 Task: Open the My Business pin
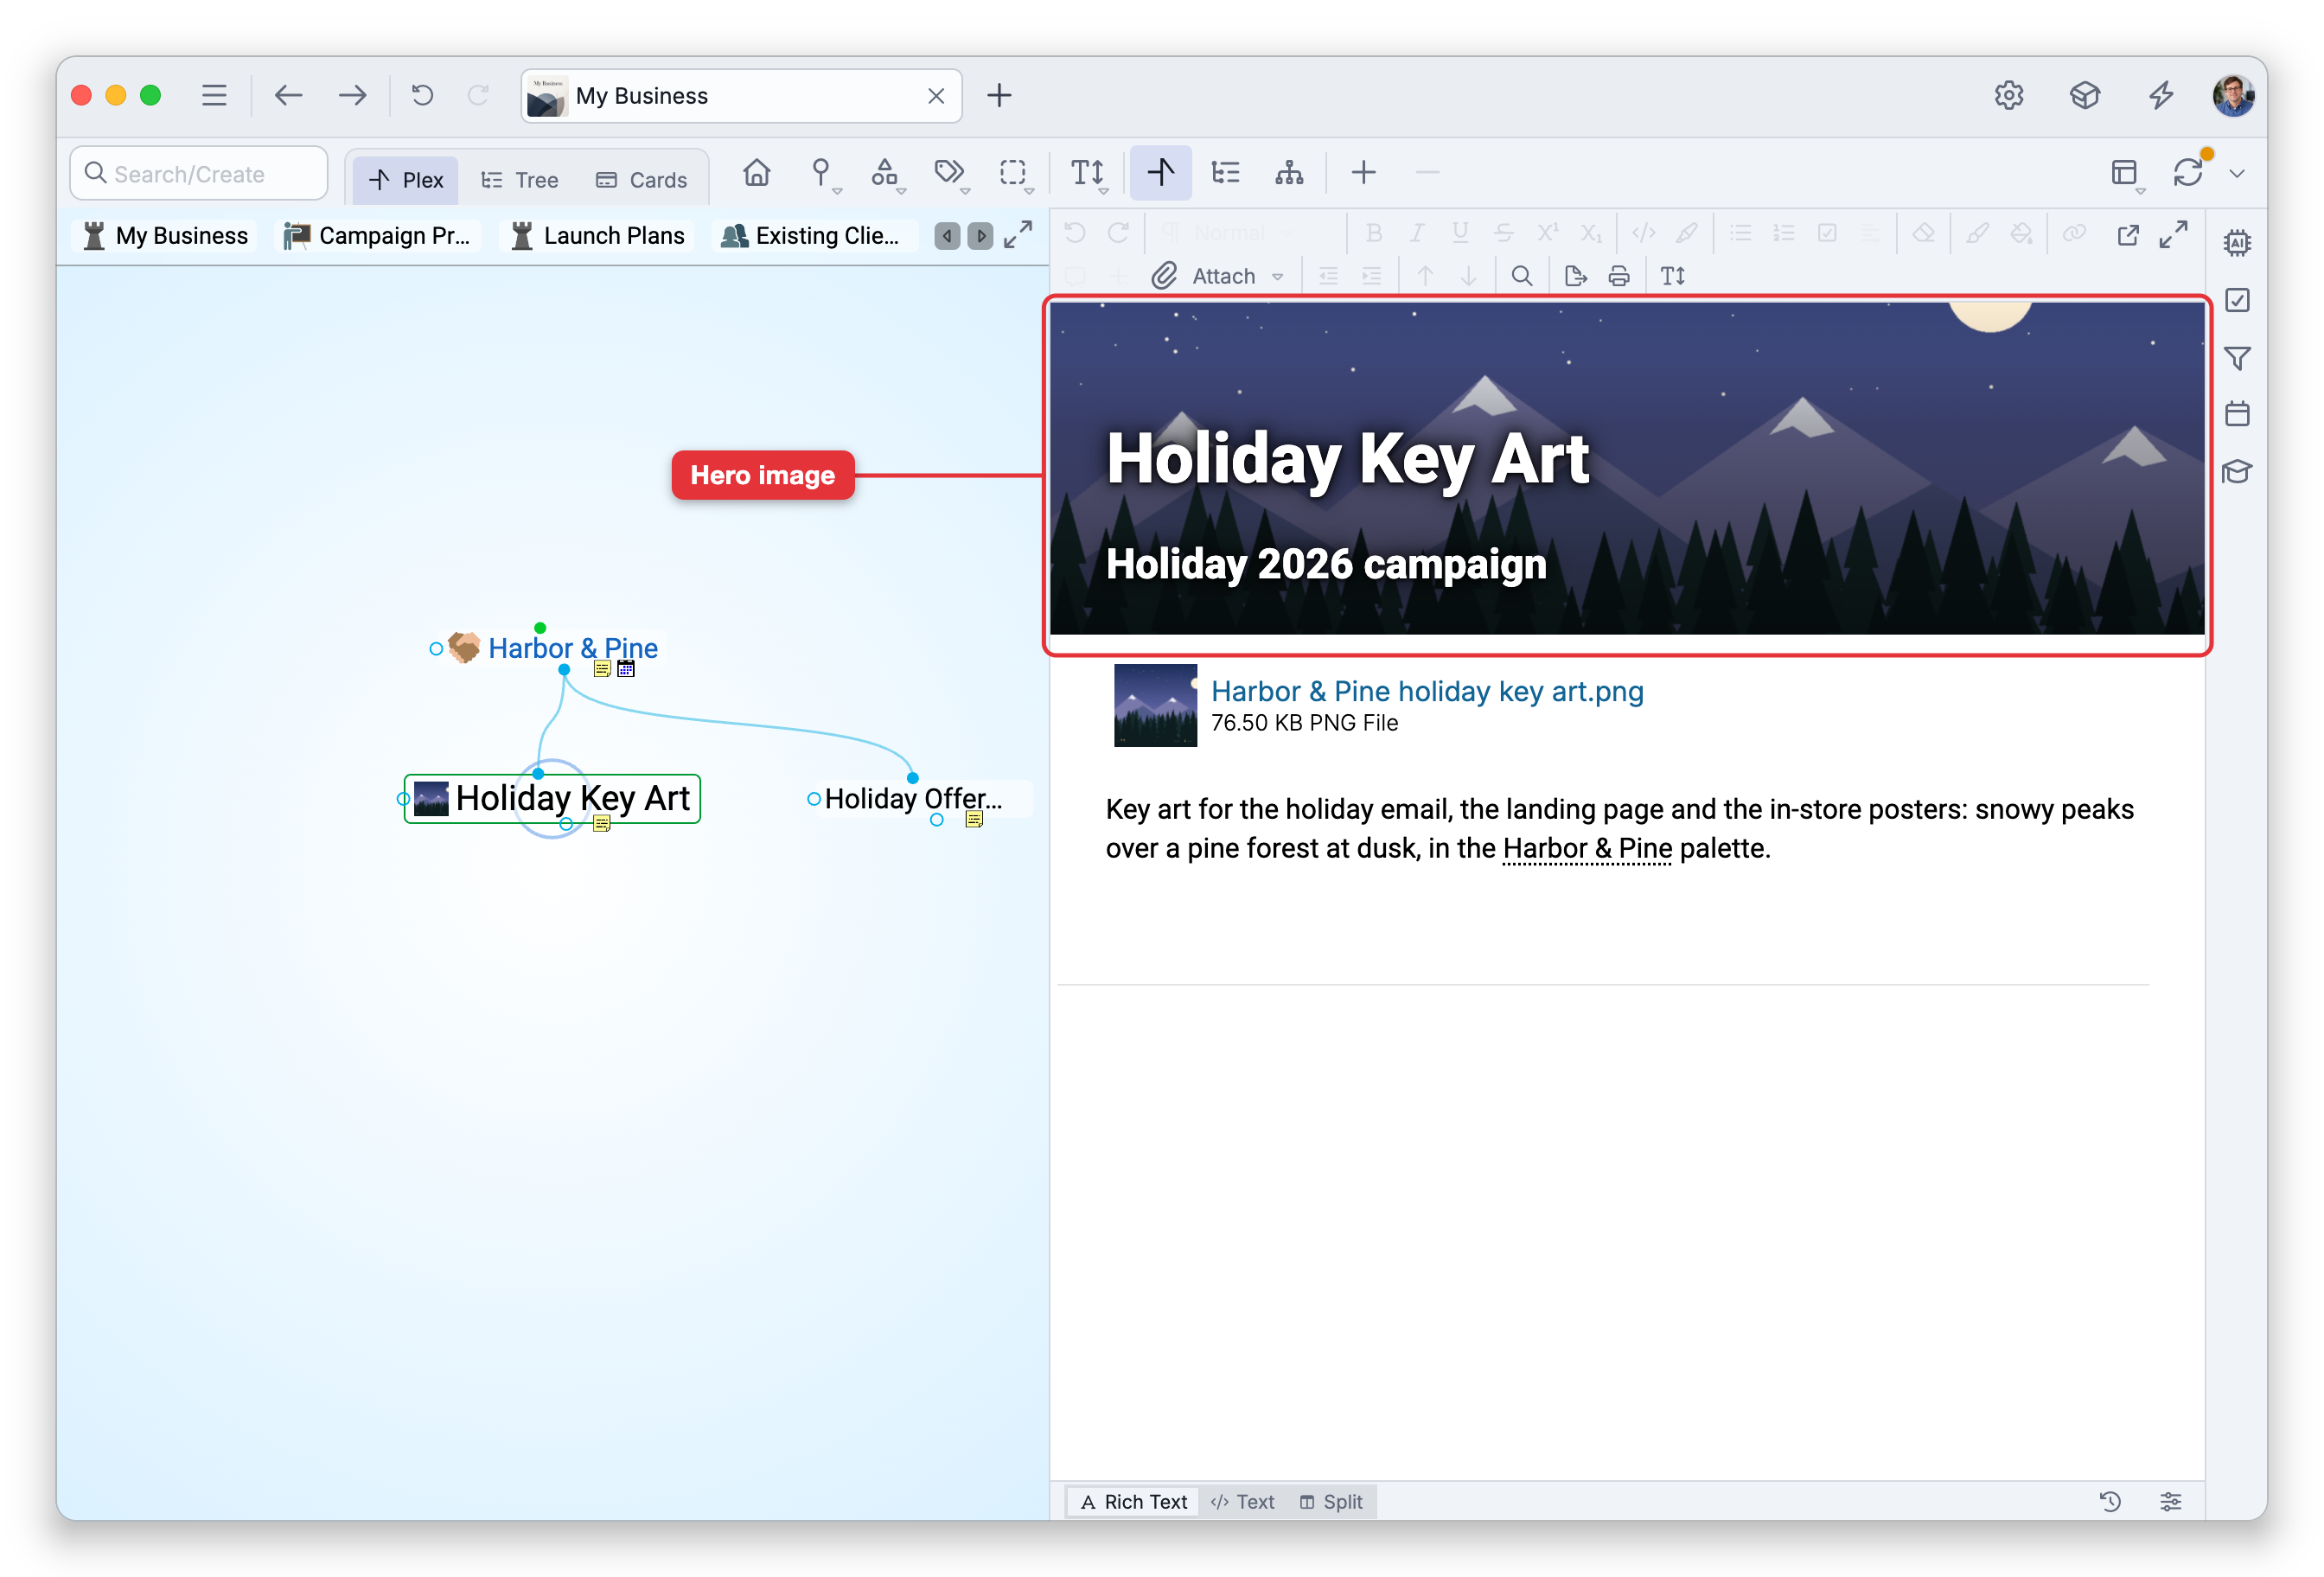(x=166, y=236)
